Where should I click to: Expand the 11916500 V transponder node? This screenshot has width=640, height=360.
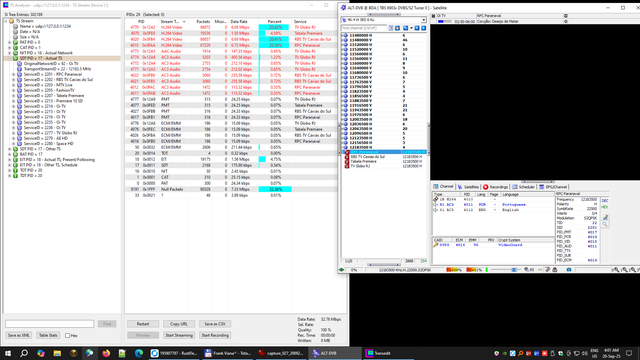[x=342, y=105]
